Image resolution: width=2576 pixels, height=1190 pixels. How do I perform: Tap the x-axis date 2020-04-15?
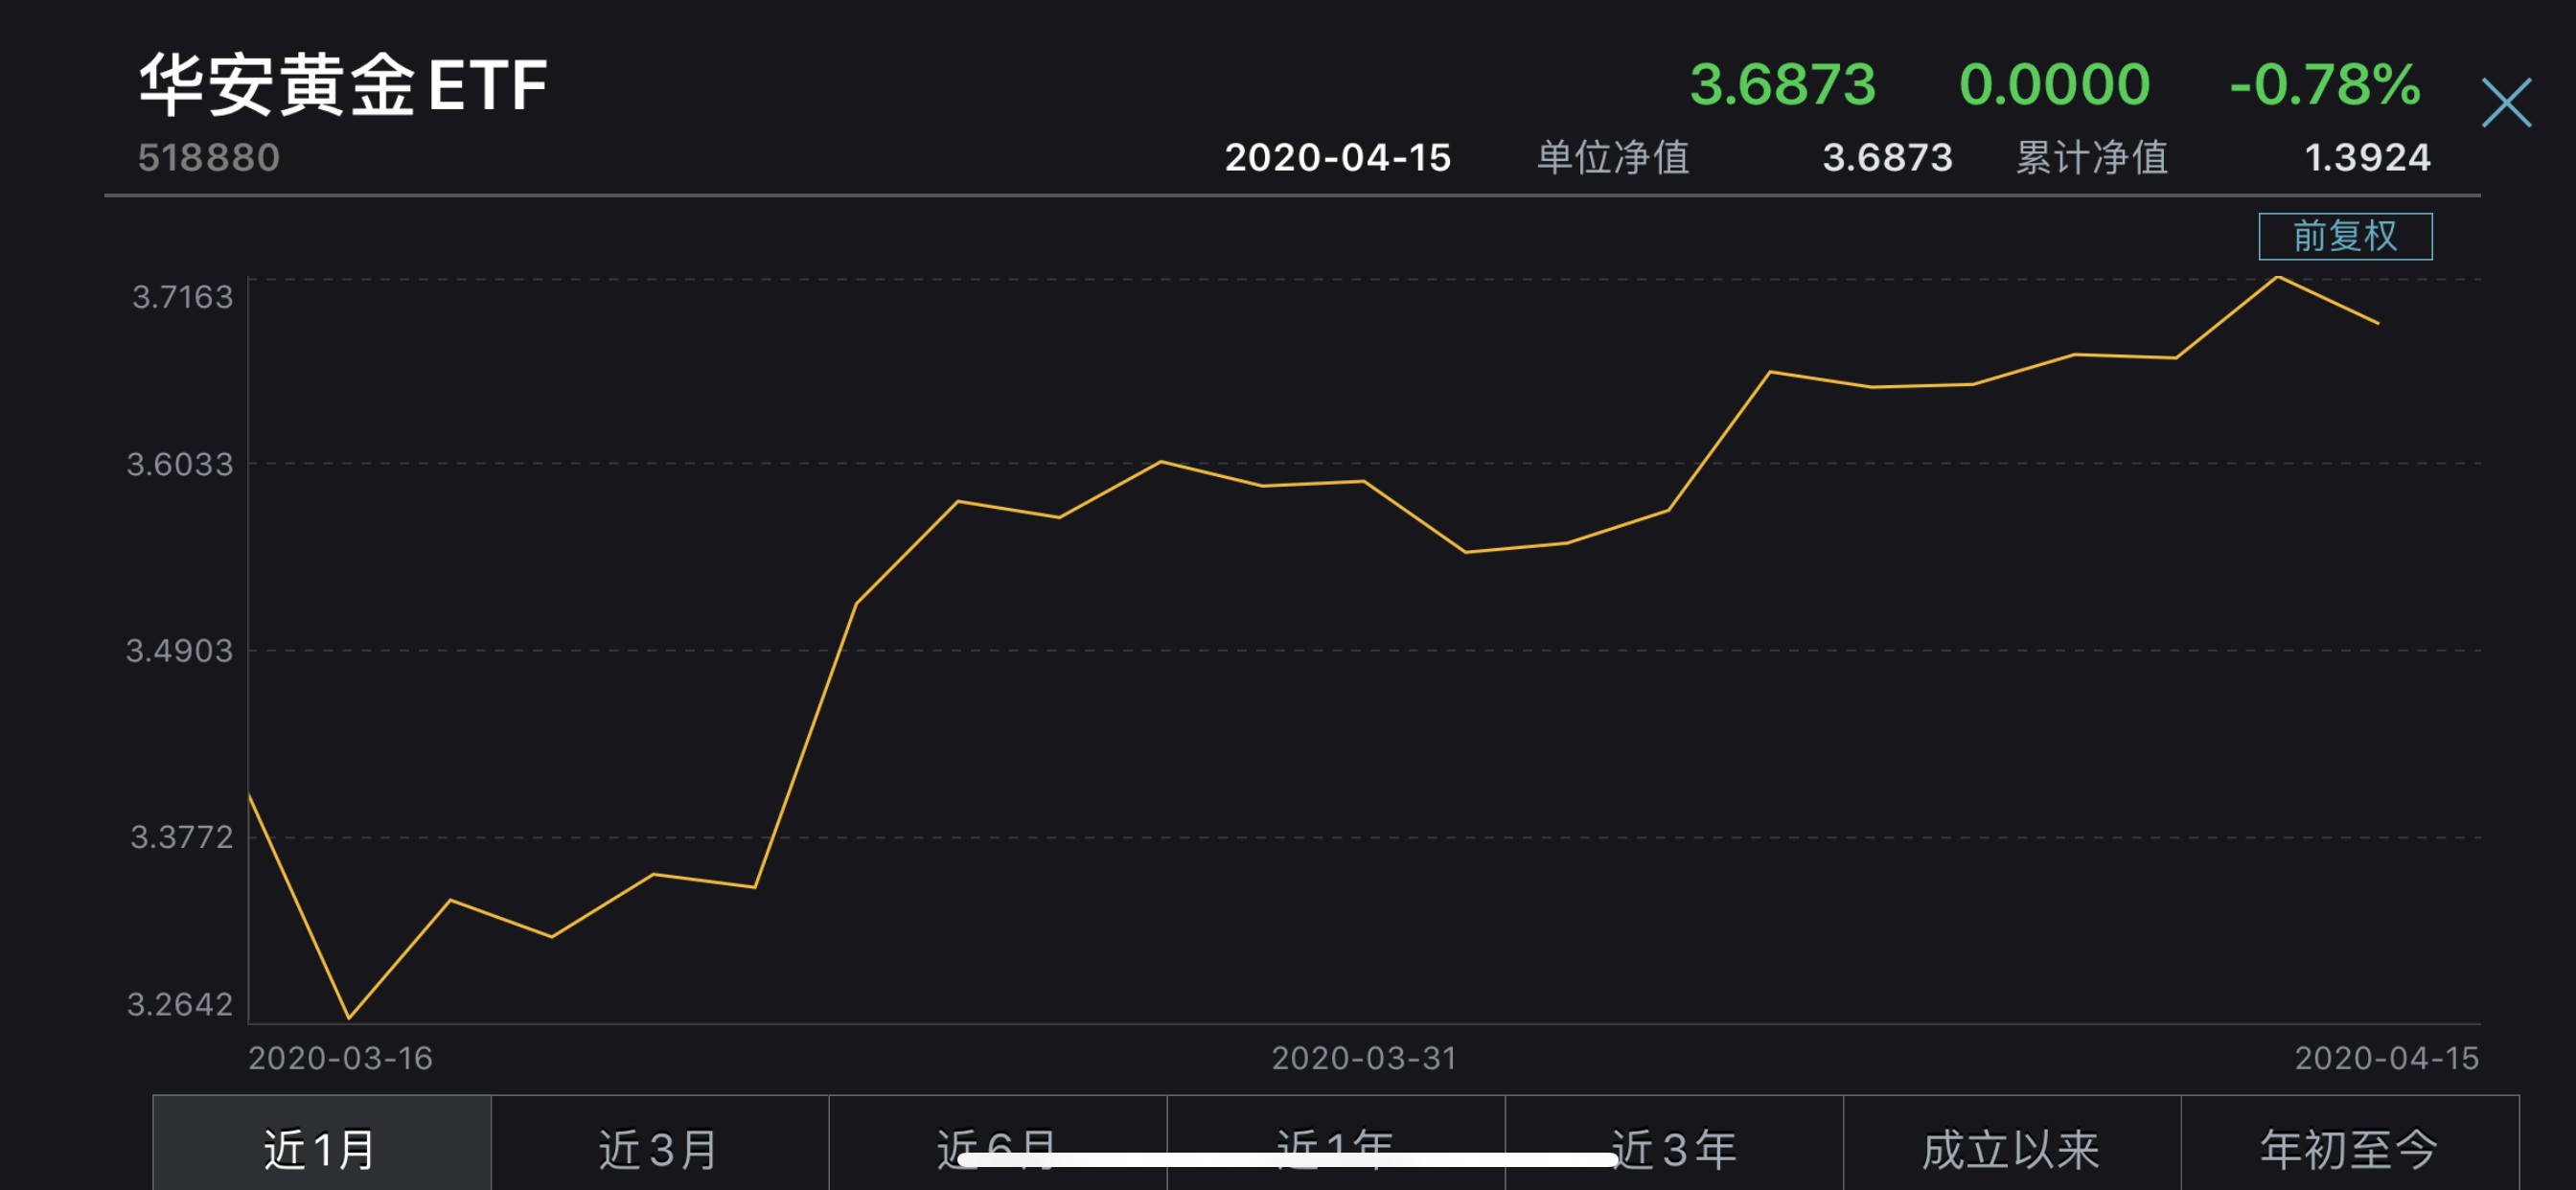2387,1058
